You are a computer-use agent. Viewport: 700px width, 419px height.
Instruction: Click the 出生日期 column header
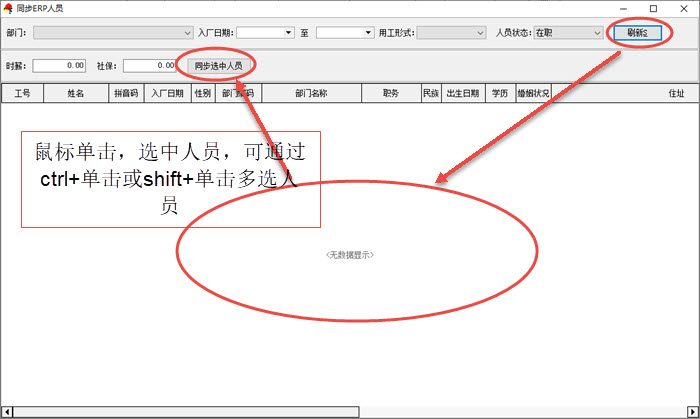point(463,93)
